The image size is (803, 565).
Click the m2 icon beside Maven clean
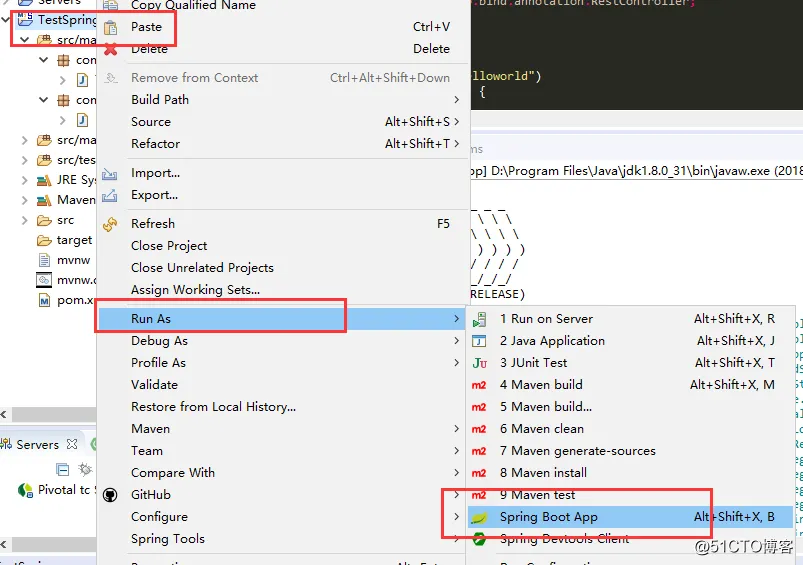click(479, 429)
